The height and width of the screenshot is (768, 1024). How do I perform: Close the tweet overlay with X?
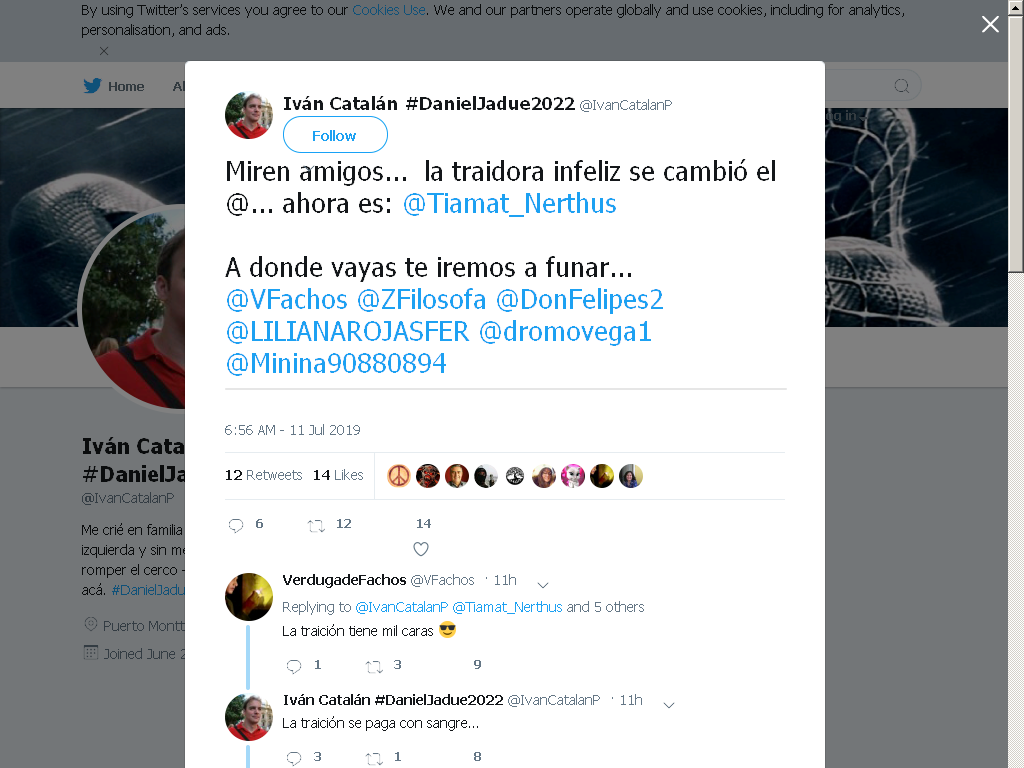click(x=990, y=24)
